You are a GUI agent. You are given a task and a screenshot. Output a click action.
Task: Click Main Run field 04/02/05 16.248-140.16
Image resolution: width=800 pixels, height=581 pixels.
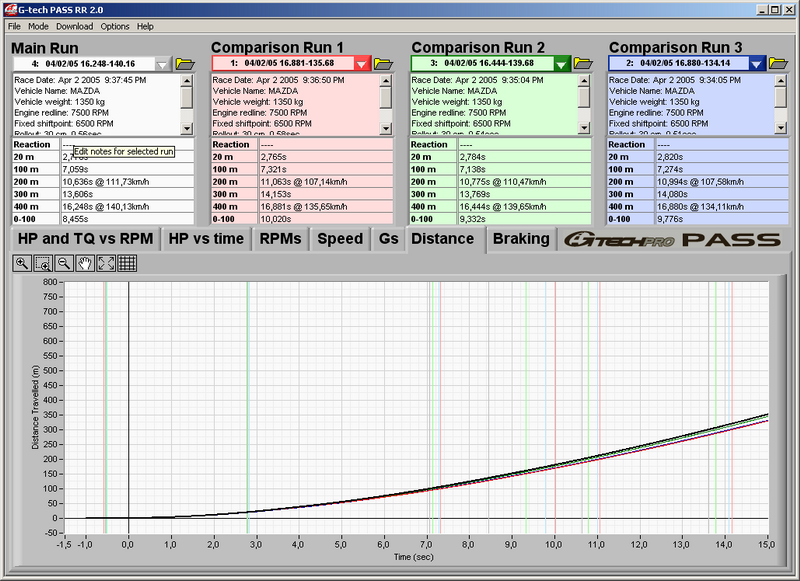coord(84,64)
